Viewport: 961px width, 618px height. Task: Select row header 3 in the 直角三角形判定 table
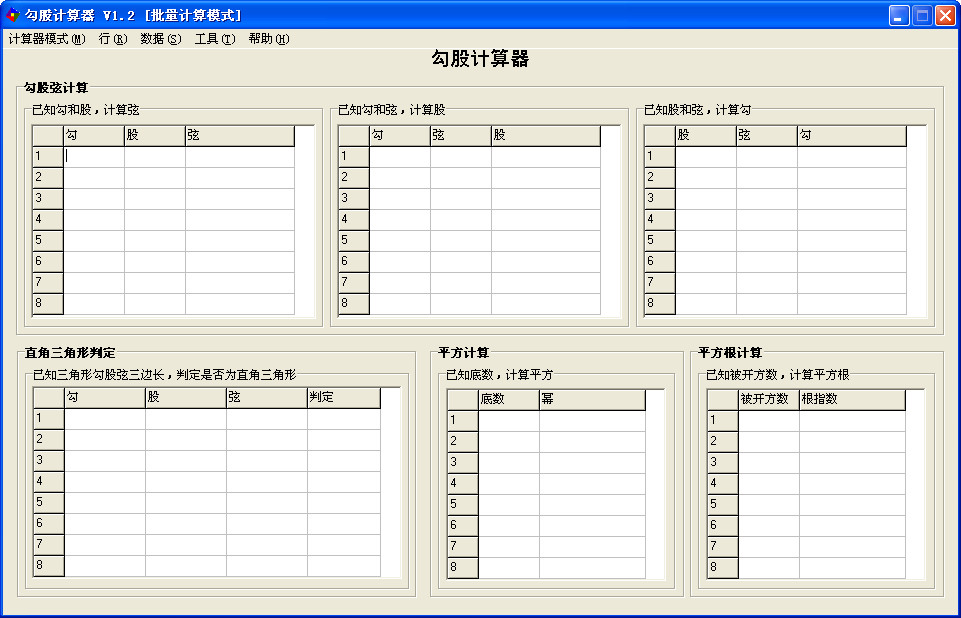click(46, 460)
